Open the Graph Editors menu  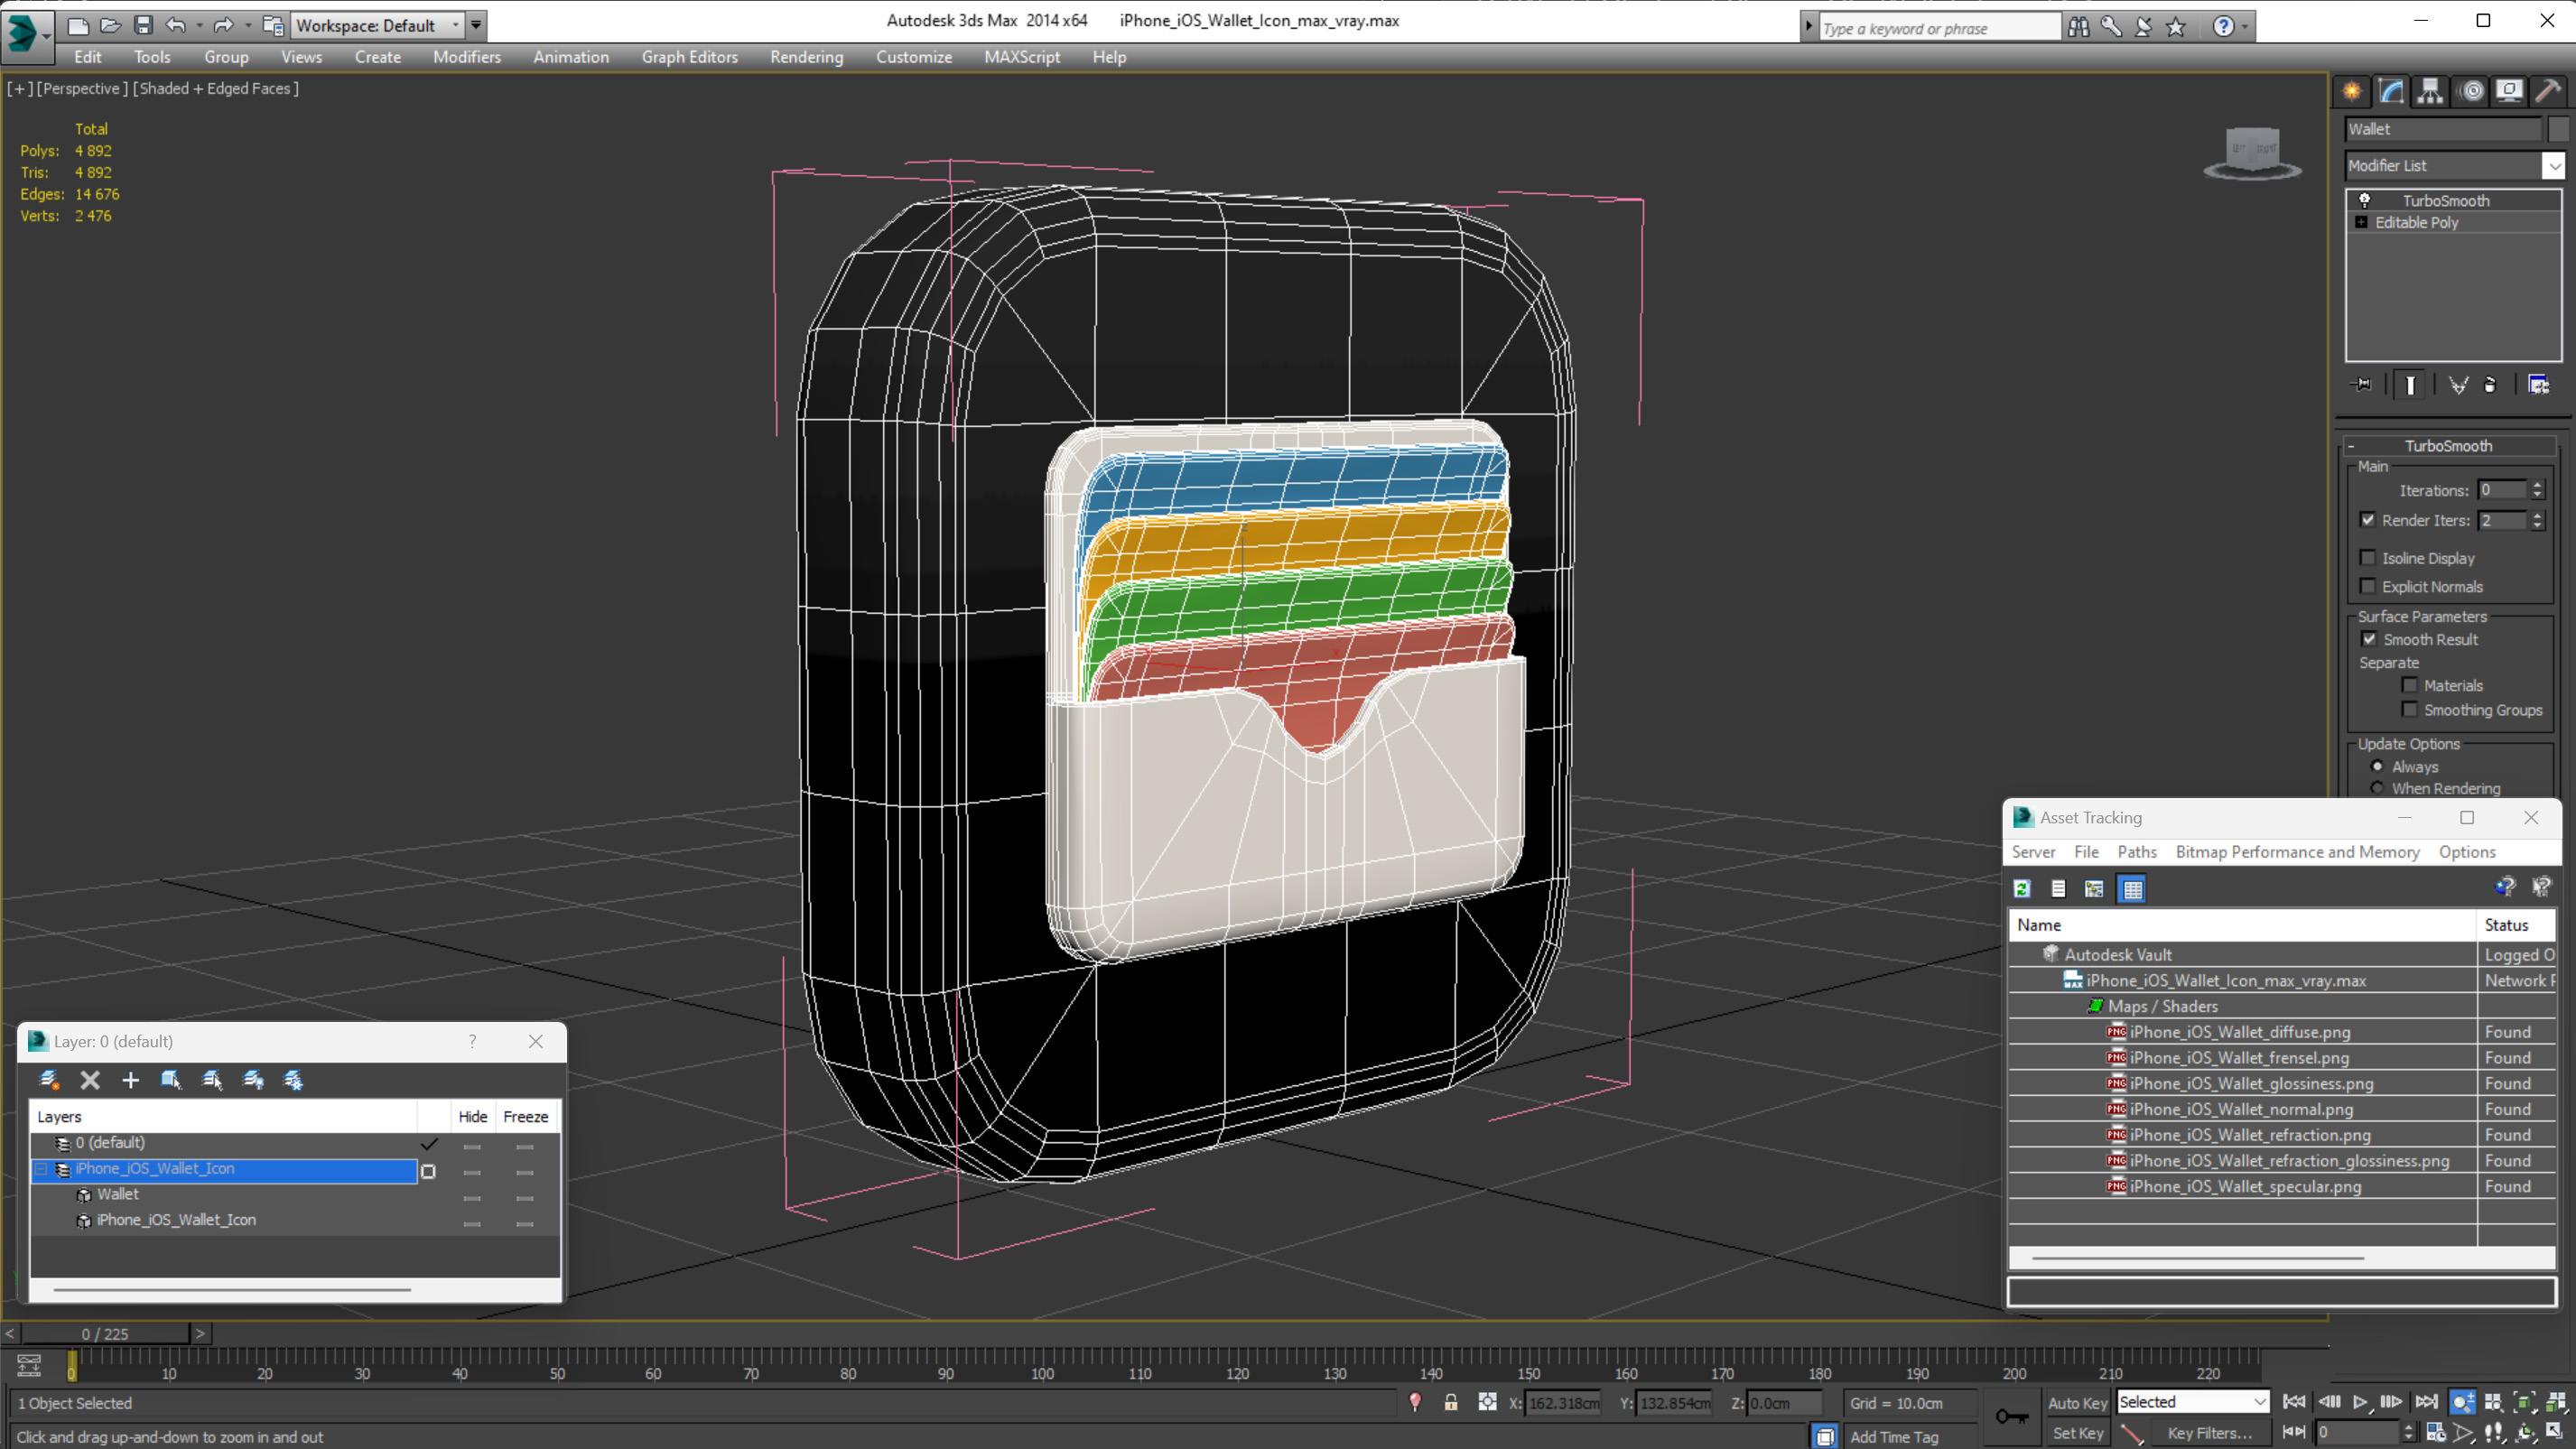(x=690, y=57)
